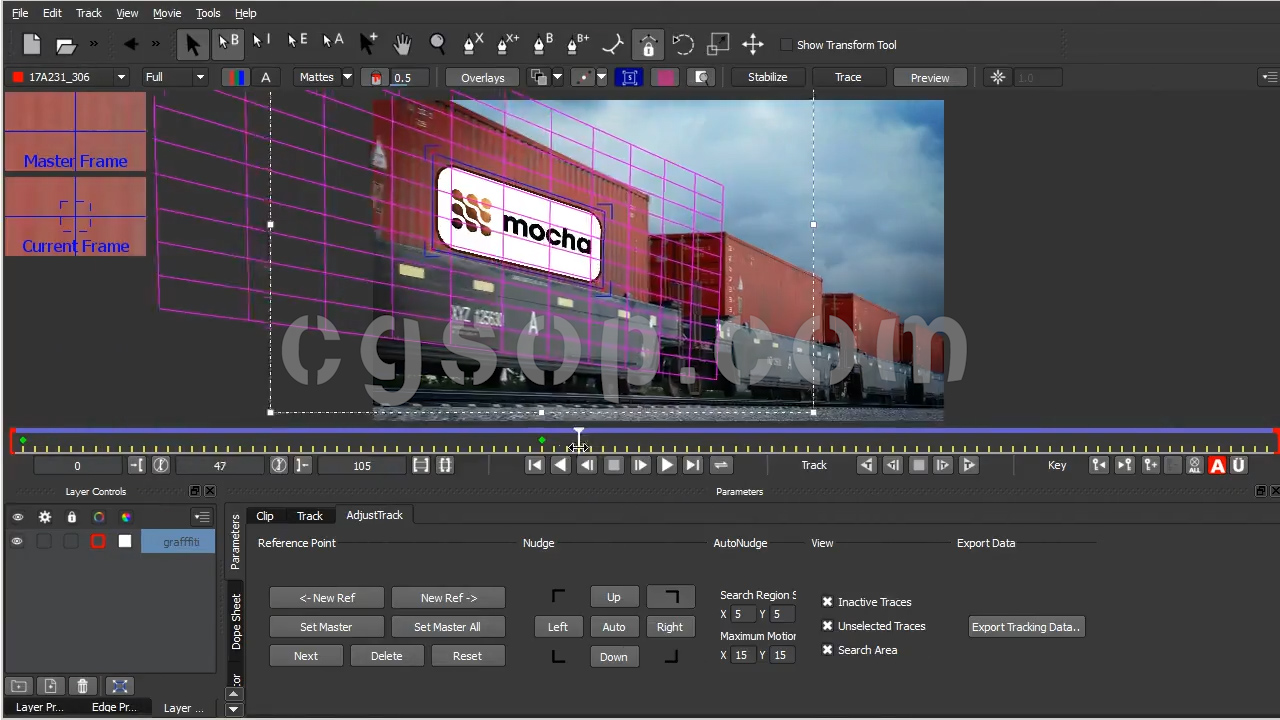Screen dimensions: 1280x720
Task: Open the Movie menu
Action: (167, 13)
